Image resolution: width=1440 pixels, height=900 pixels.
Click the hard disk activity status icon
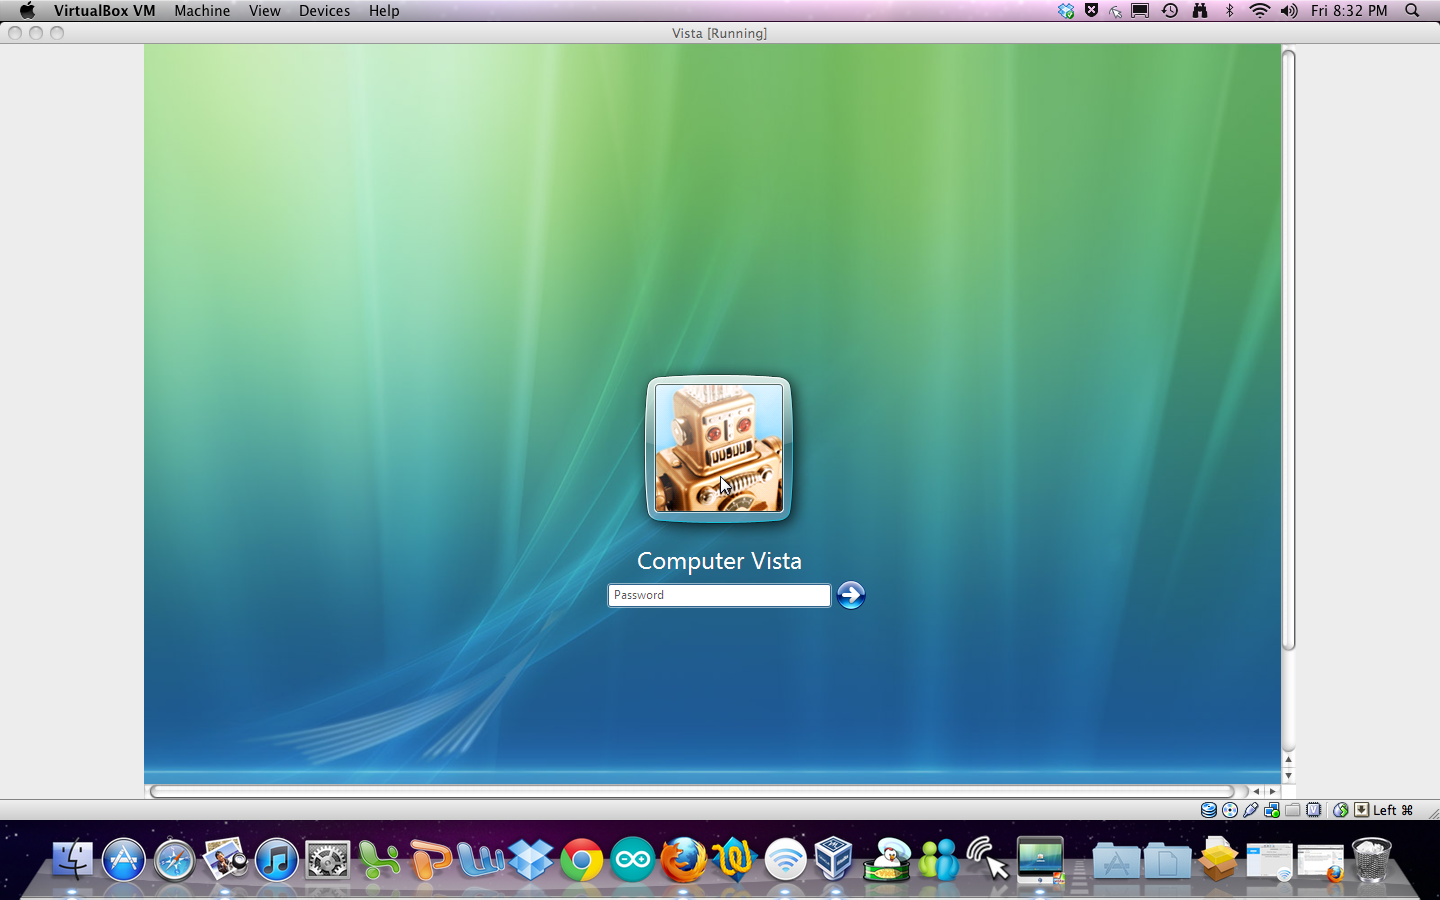pos(1208,810)
